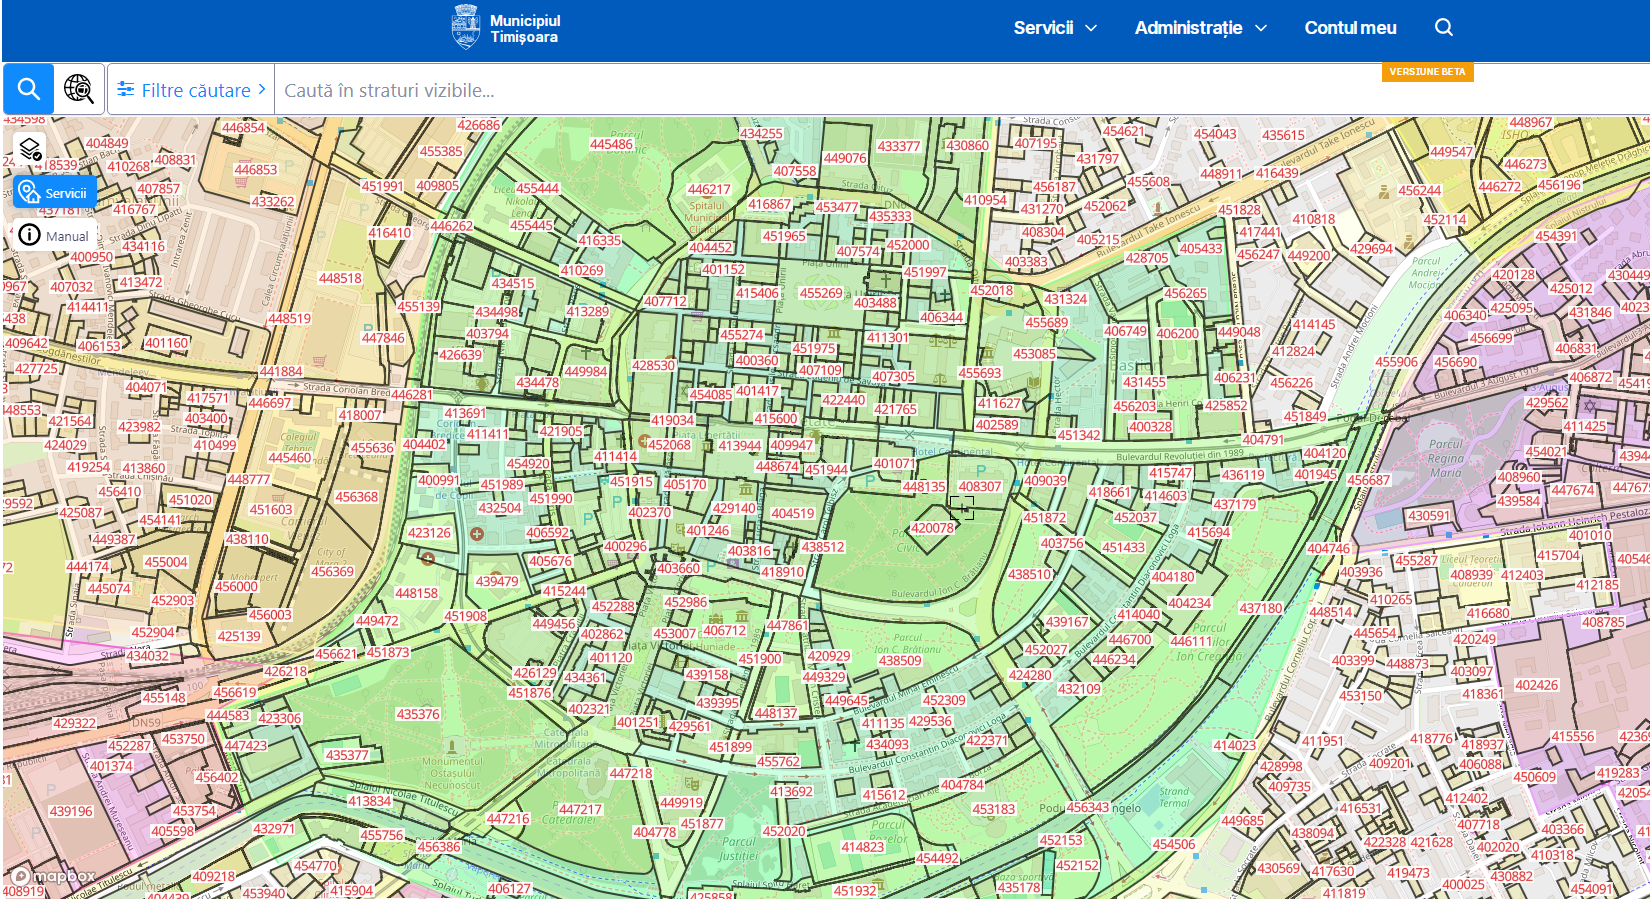Select parcel label 454506

(x=1174, y=844)
